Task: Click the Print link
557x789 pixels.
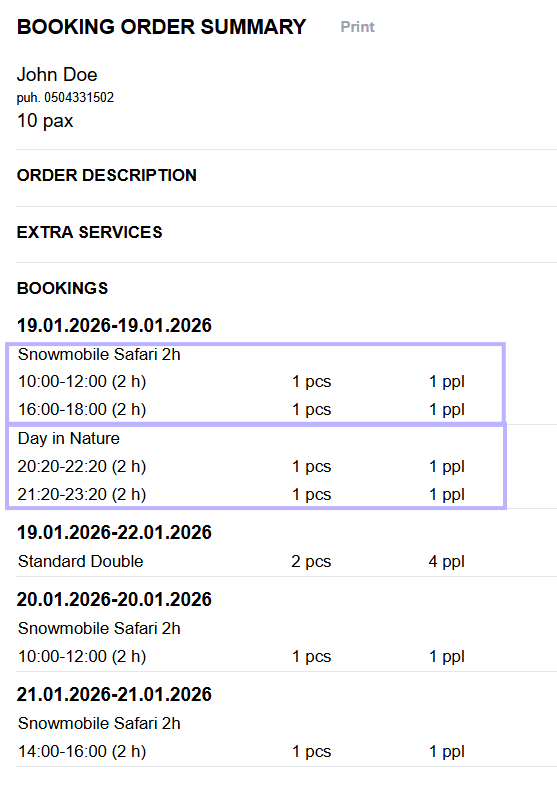Action: (x=357, y=27)
